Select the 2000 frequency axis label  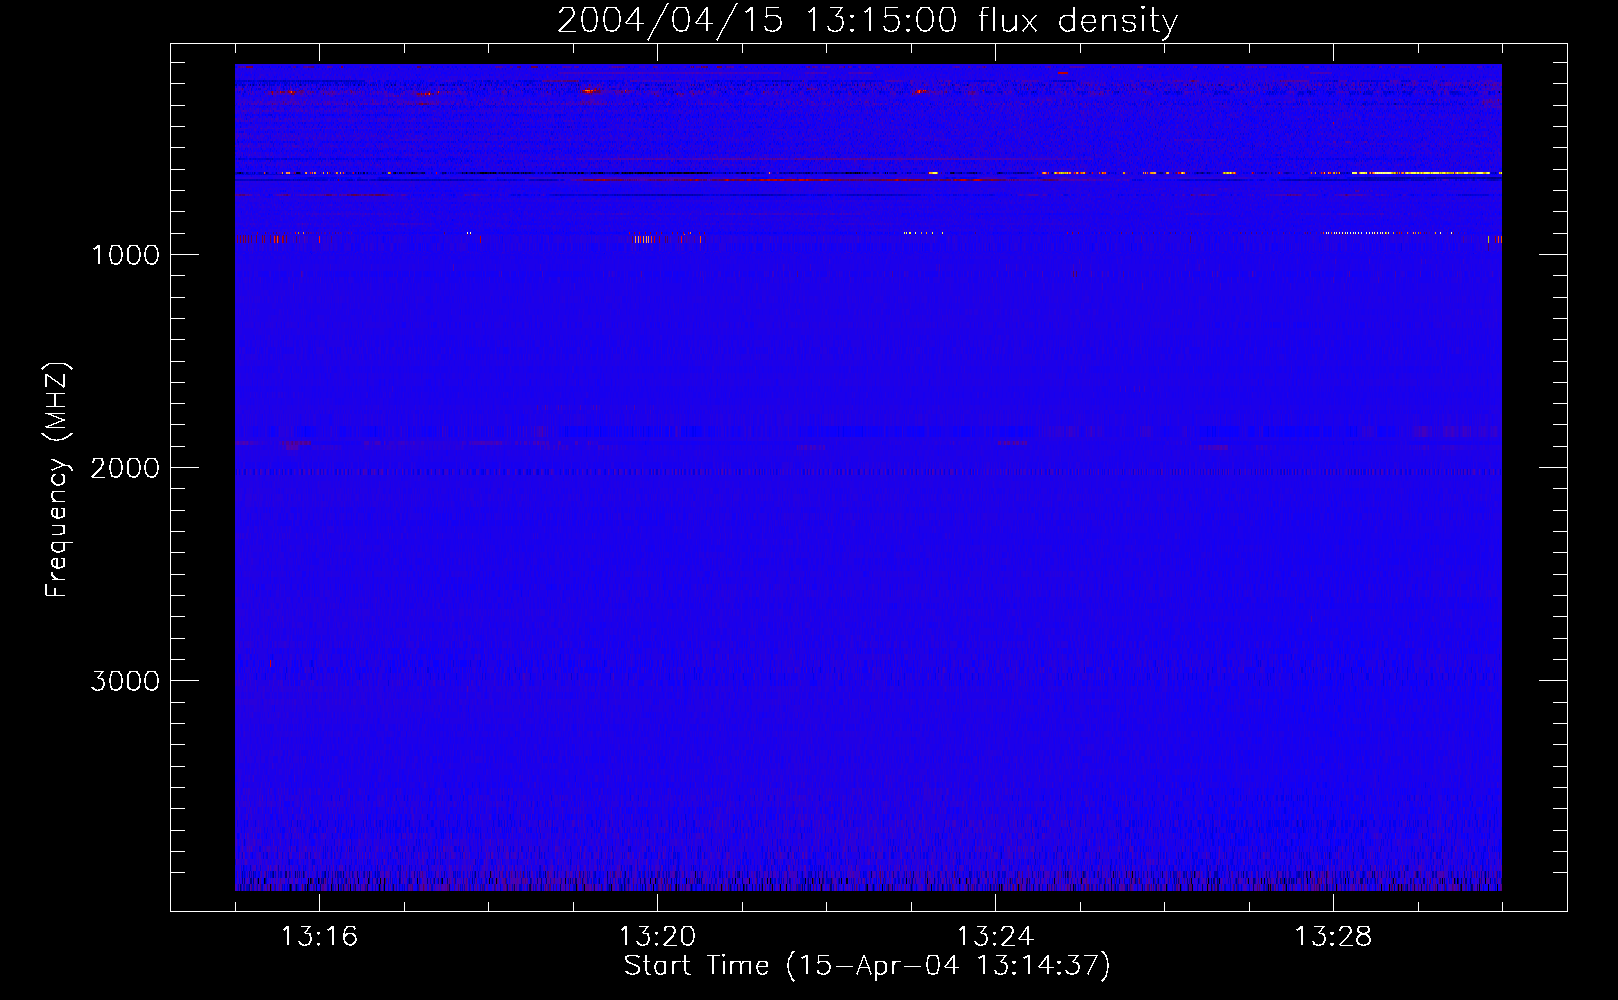(x=125, y=468)
